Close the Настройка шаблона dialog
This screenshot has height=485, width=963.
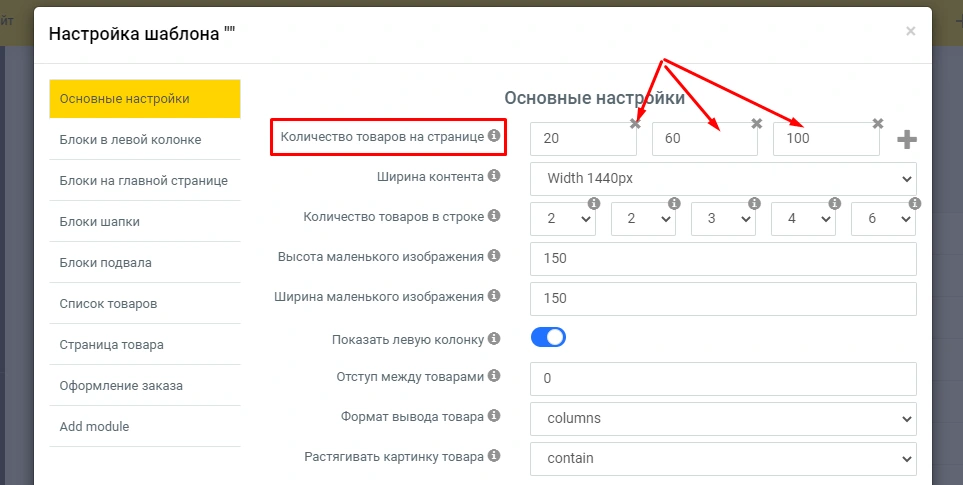pyautogui.click(x=910, y=32)
